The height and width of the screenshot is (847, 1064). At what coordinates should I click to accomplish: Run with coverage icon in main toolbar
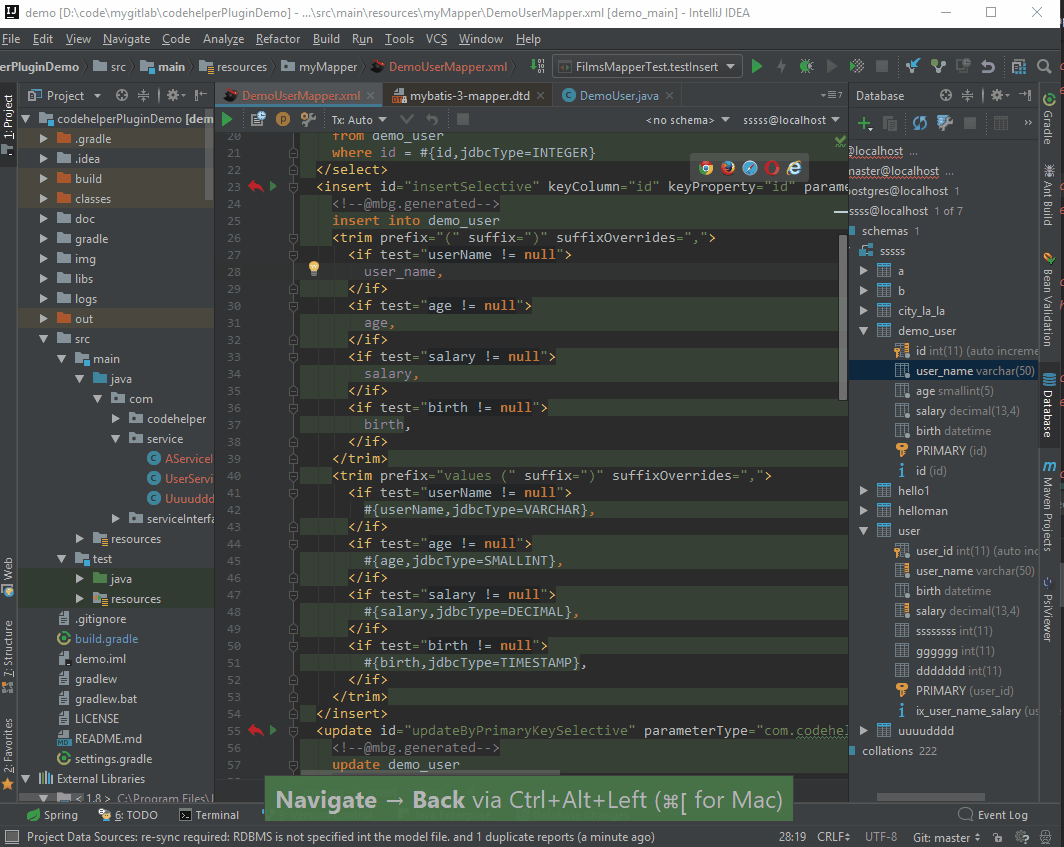(x=857, y=67)
